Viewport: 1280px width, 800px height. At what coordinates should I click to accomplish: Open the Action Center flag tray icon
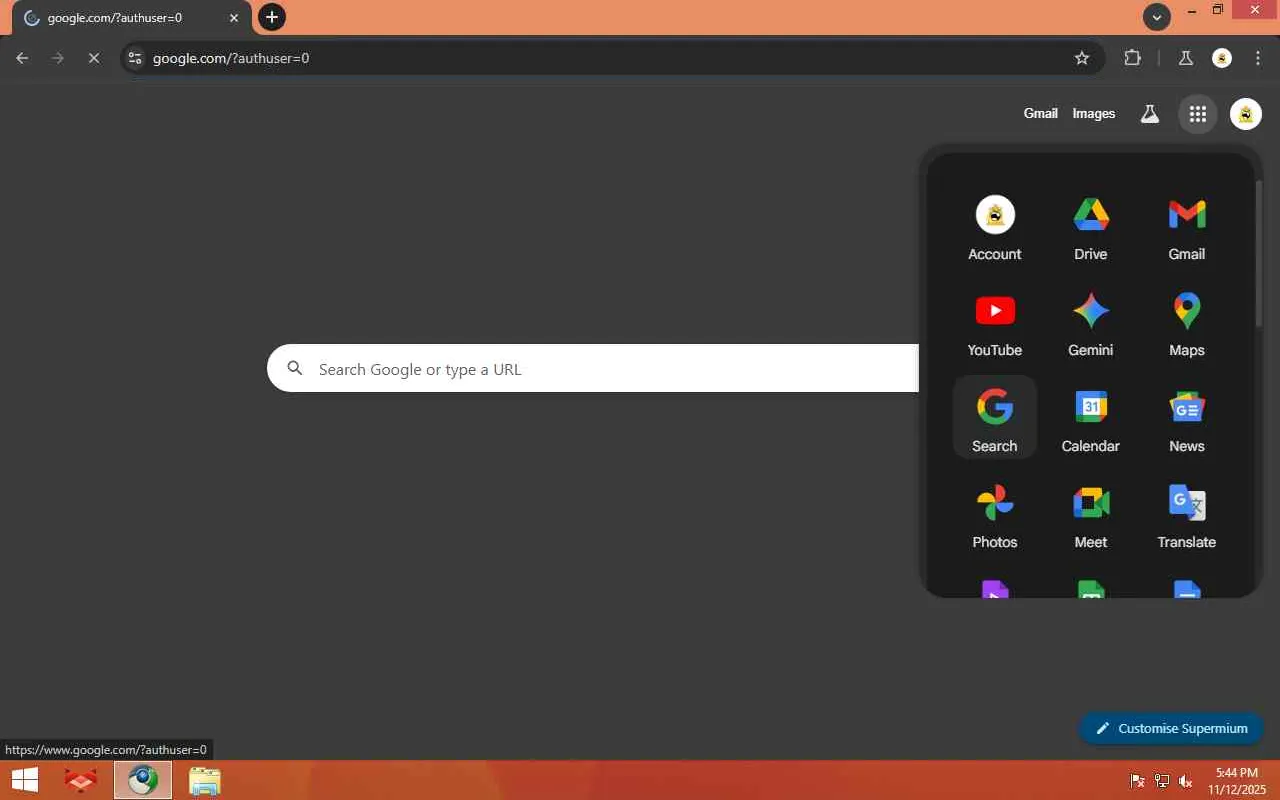pos(1138,781)
